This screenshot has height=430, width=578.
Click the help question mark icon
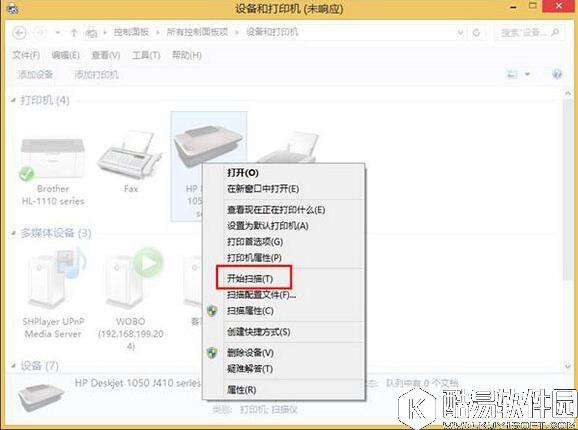(557, 74)
